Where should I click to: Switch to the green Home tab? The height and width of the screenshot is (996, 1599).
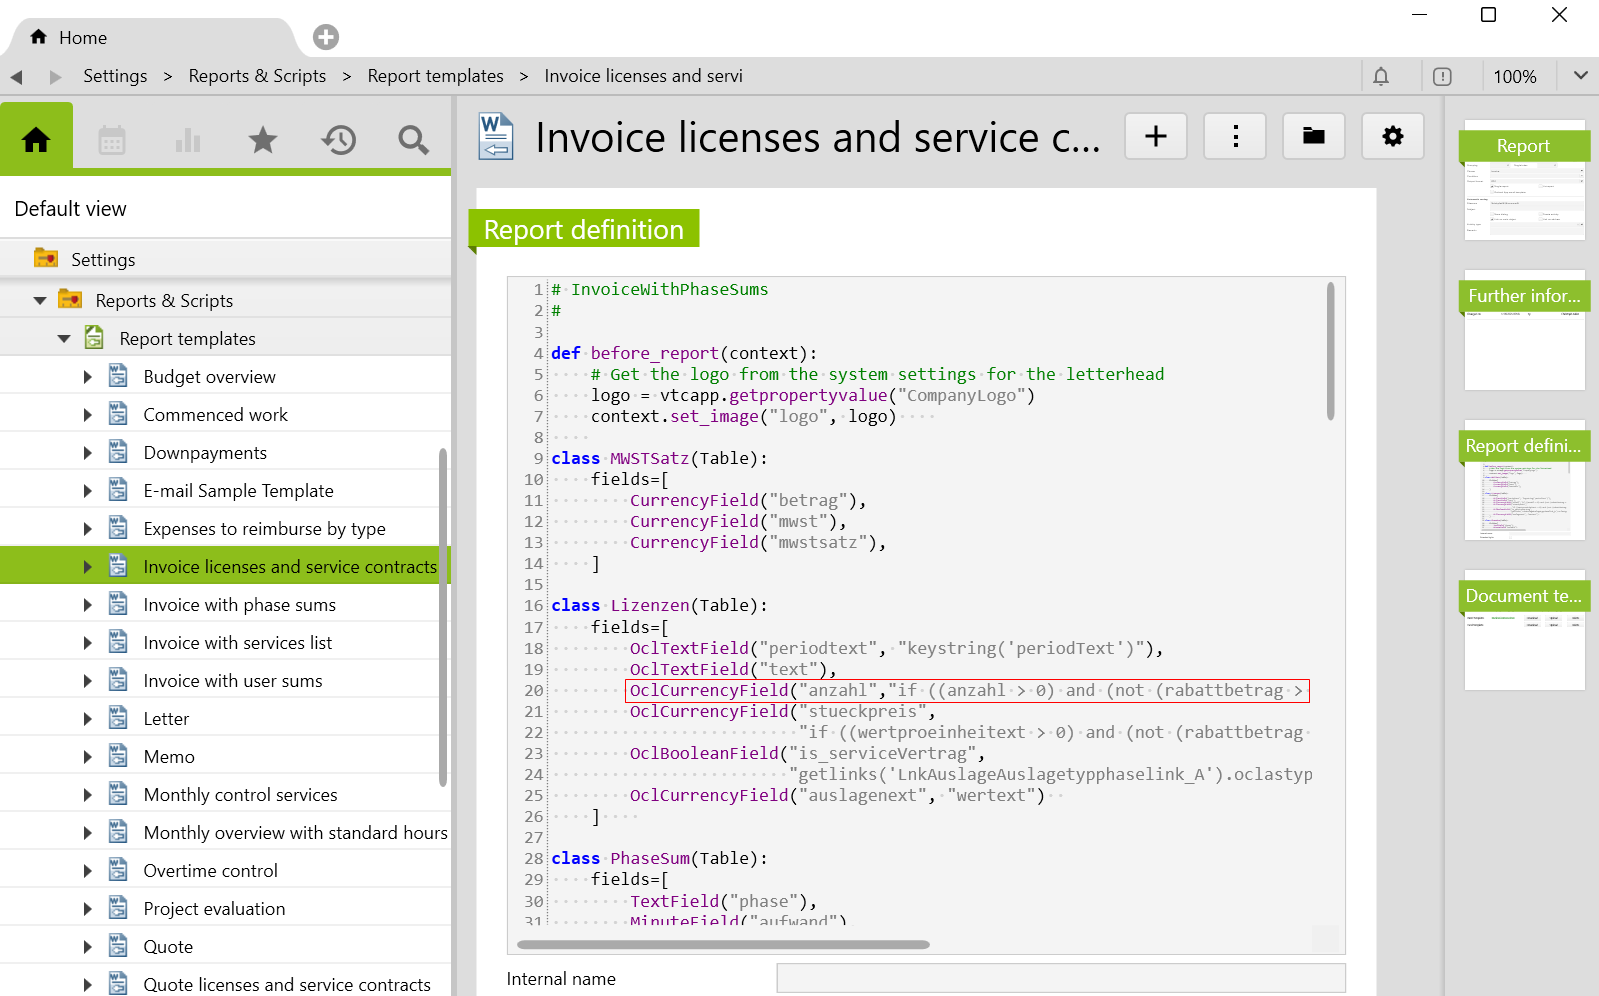[37, 140]
